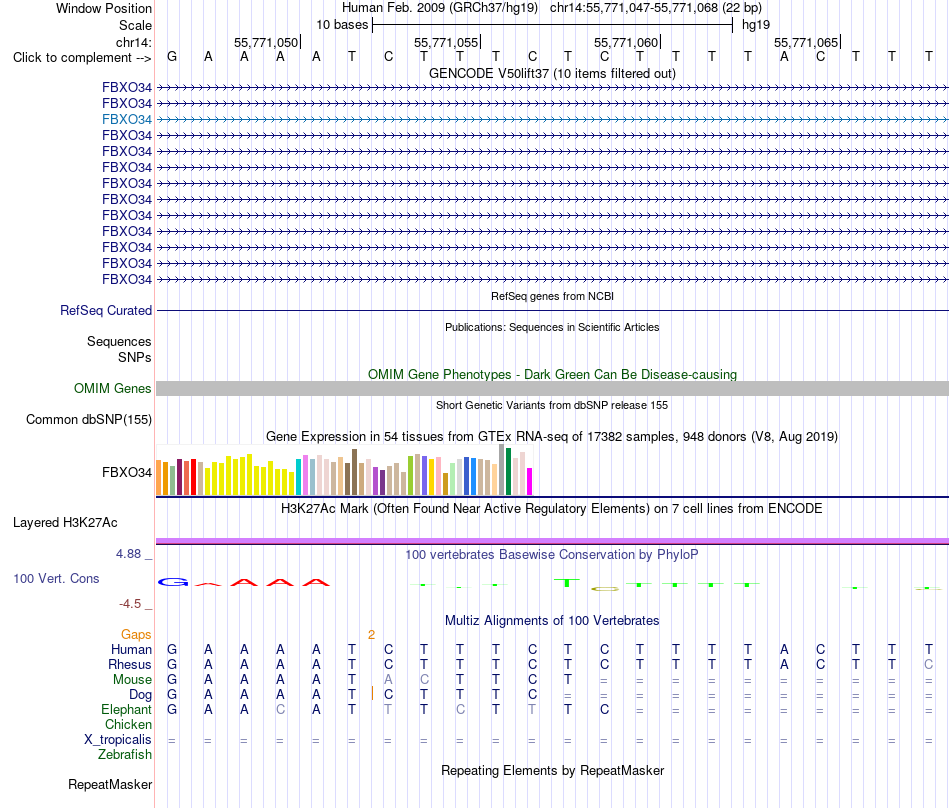Image resolution: width=950 pixels, height=808 pixels.
Task: Click the 'RefSeq Curated' track label
Action: (106, 310)
